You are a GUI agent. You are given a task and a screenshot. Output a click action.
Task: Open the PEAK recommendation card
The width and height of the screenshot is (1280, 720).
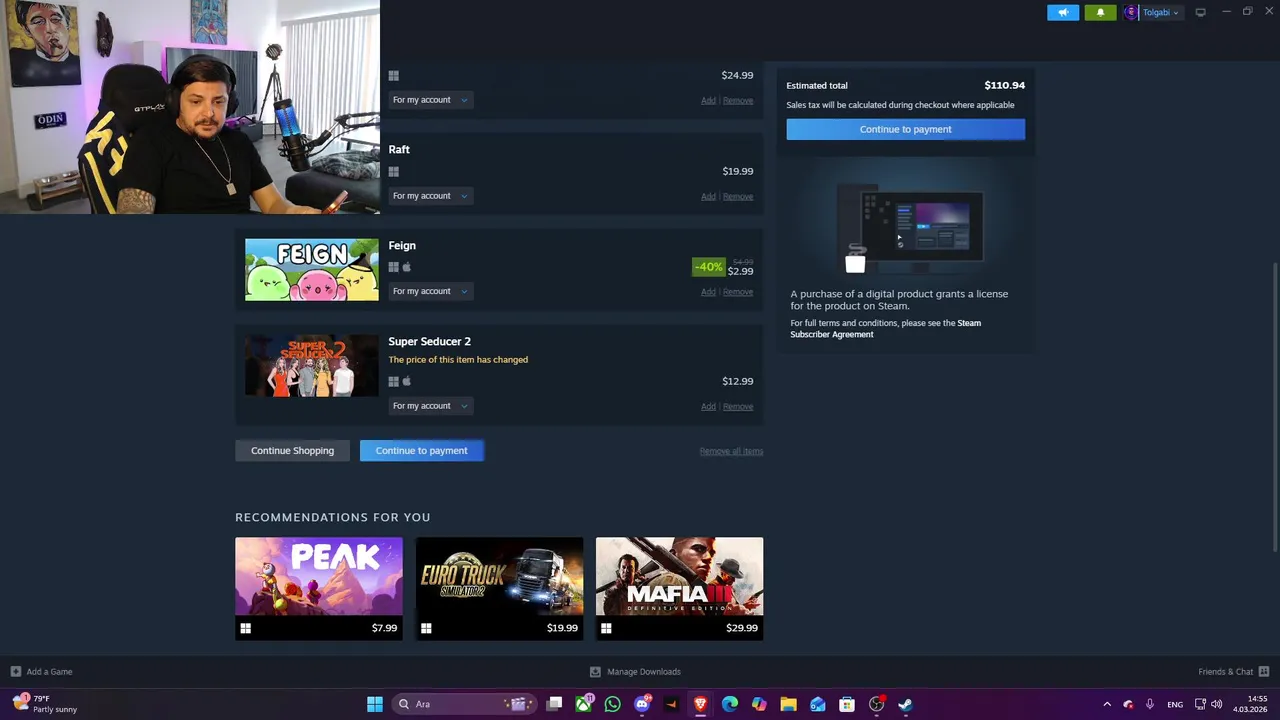click(319, 588)
